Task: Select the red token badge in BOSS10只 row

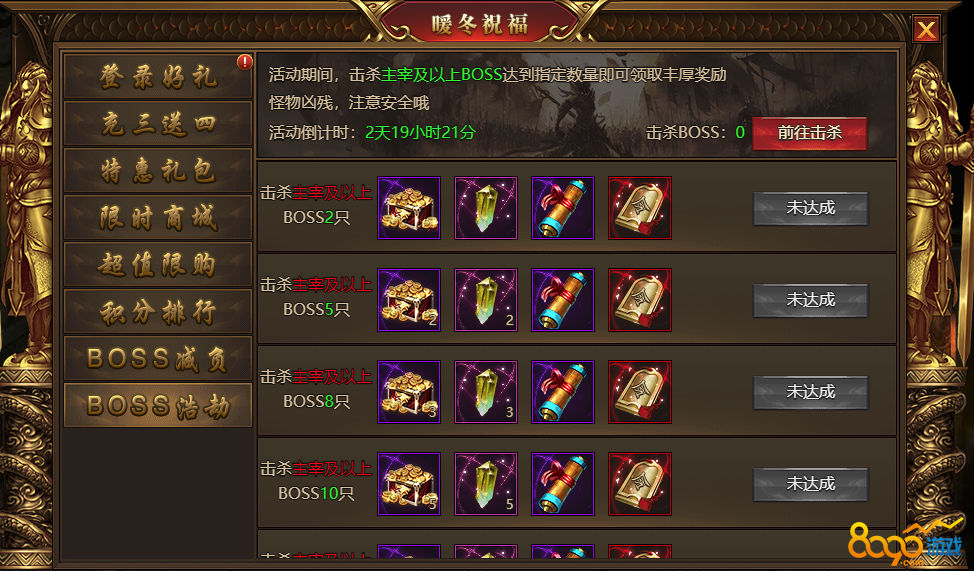Action: (640, 484)
